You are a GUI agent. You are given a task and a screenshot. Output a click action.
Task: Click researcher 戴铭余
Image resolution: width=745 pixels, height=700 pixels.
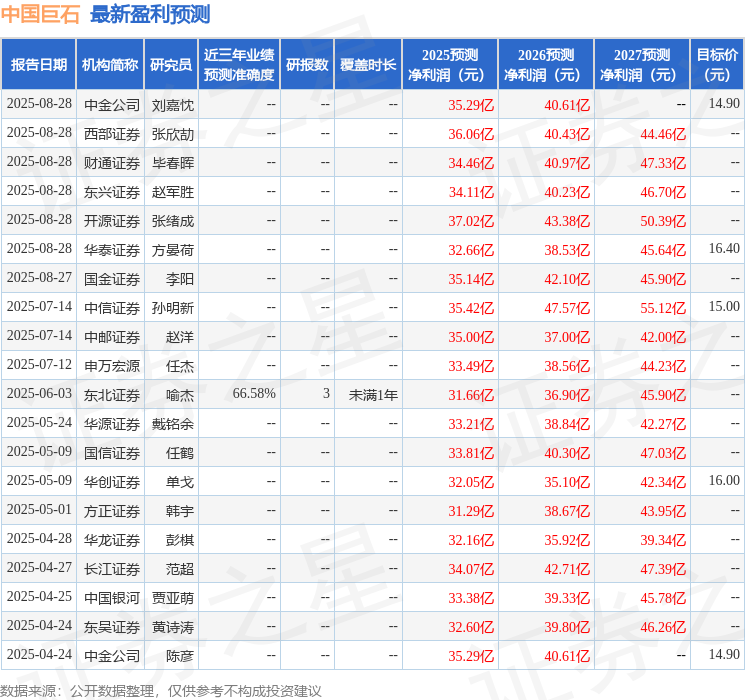pos(173,424)
